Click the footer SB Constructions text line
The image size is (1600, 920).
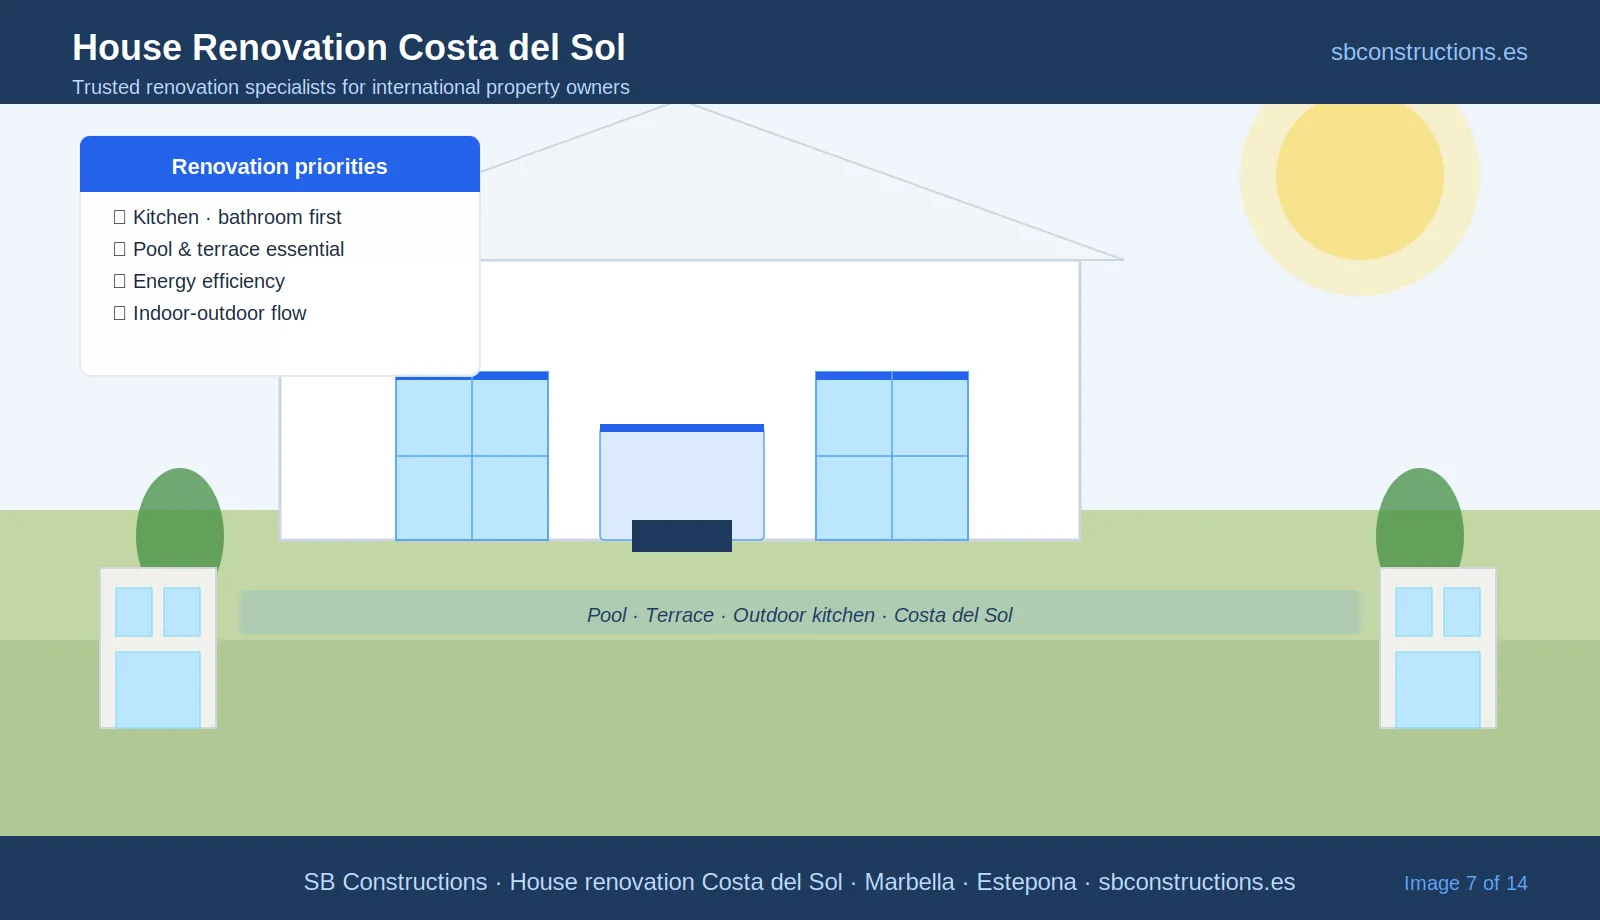click(x=799, y=882)
